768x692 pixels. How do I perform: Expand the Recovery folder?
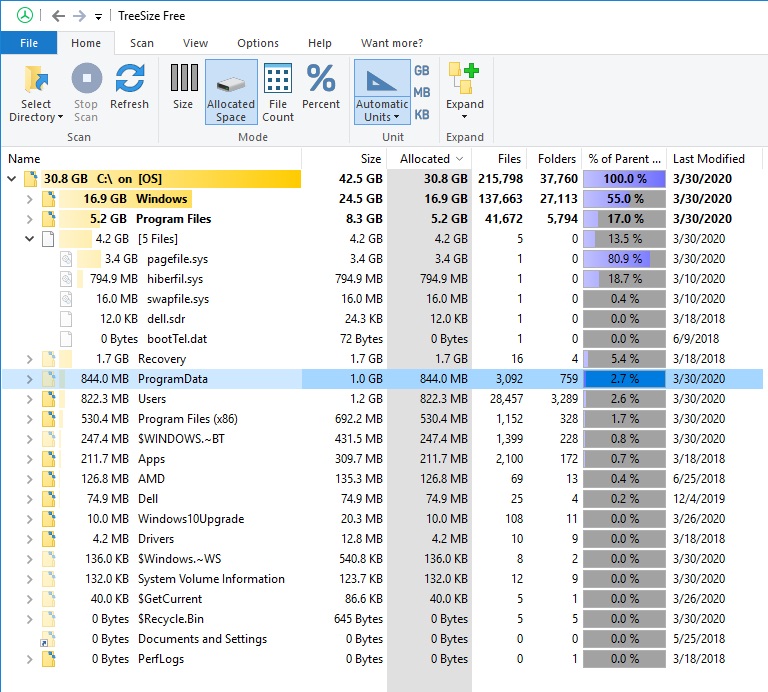pos(29,359)
